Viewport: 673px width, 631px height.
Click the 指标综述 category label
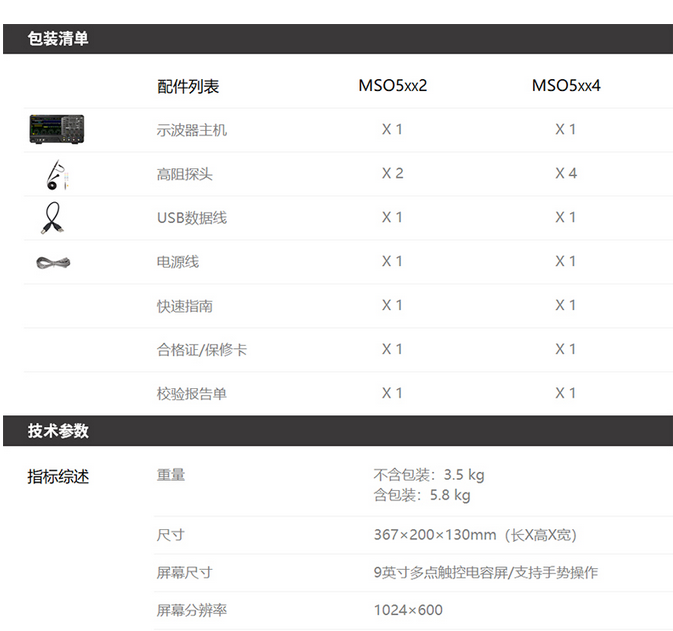58,477
